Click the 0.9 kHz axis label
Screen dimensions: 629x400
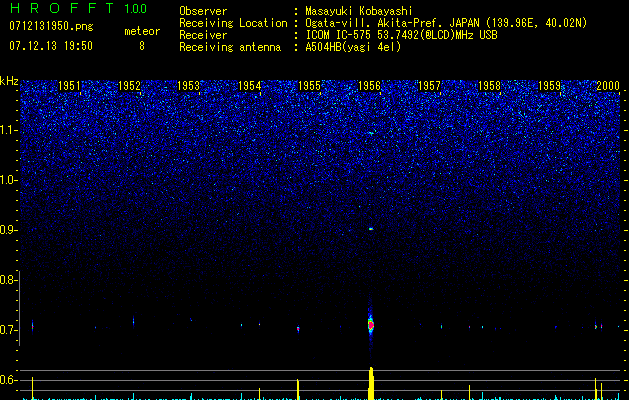coord(8,230)
